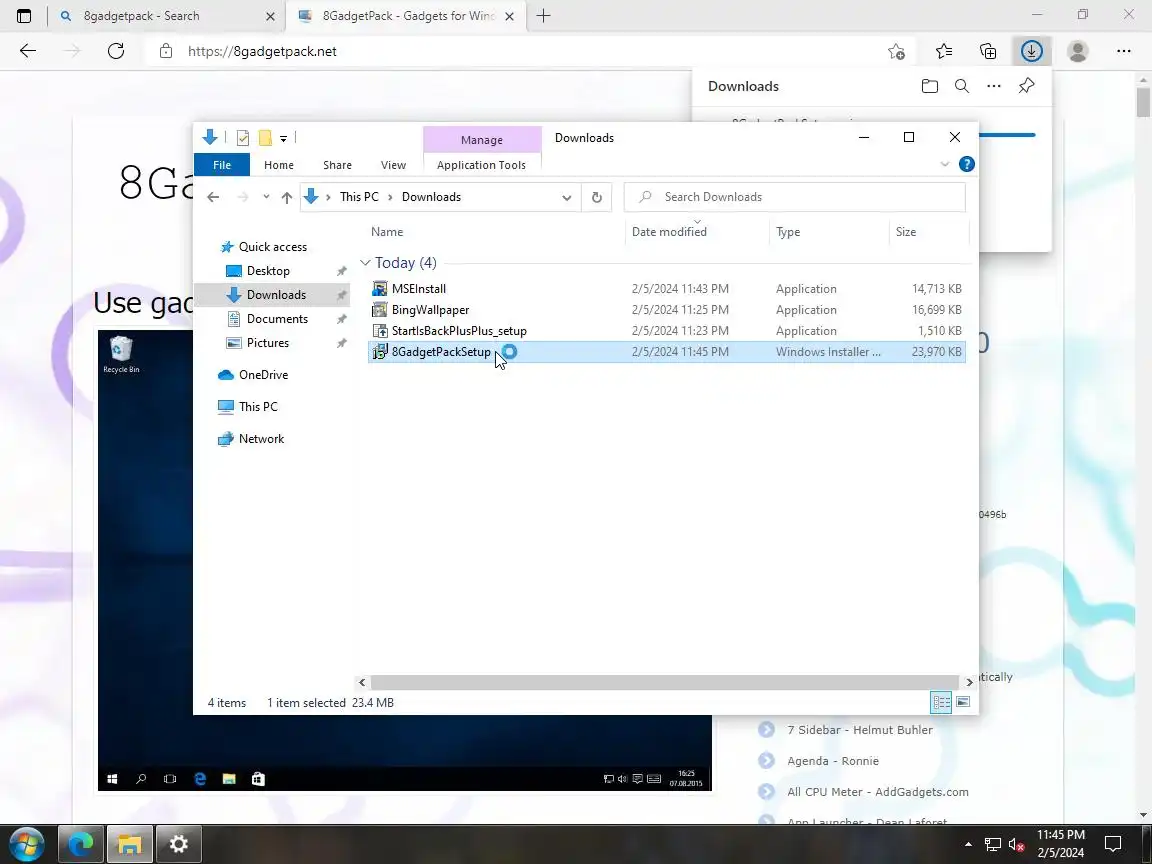Refresh the 8gadgetpack.net page
1152x864 pixels.
click(115, 51)
